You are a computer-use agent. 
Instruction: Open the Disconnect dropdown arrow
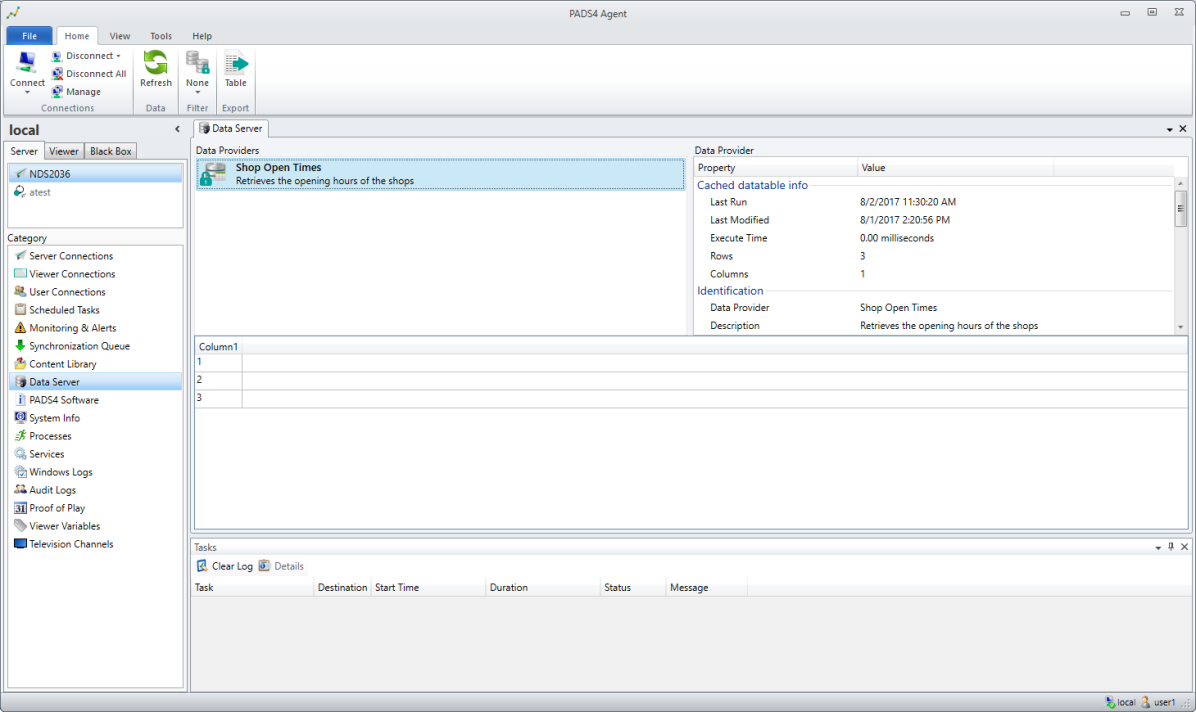118,56
